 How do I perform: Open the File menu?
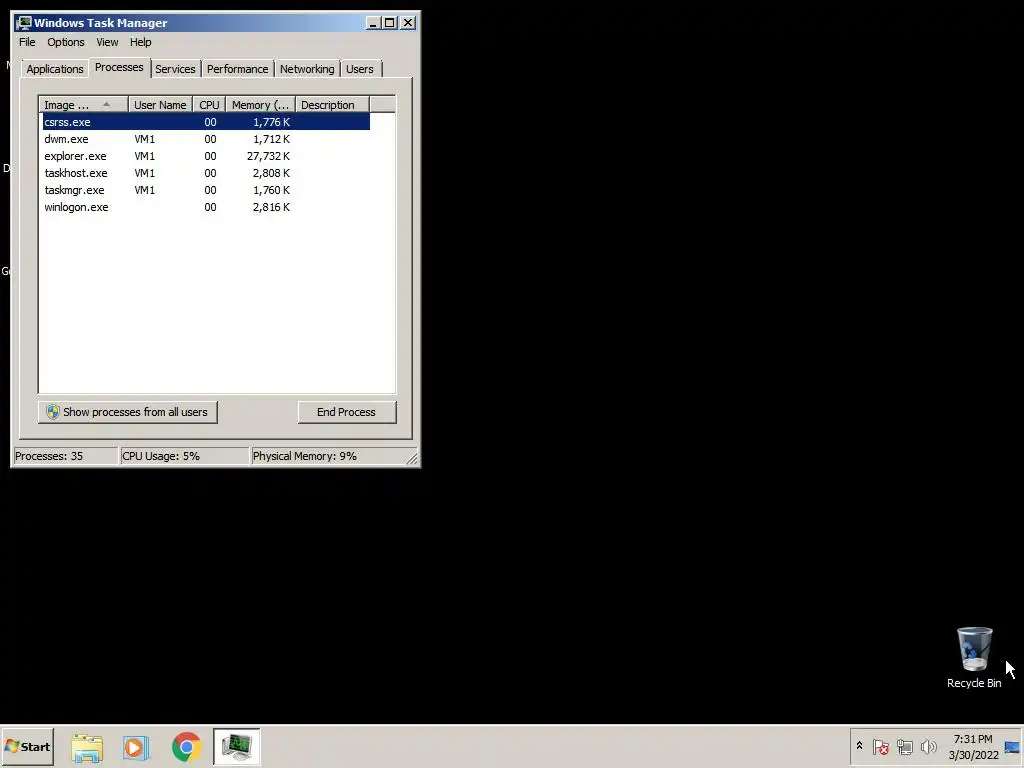coord(27,42)
